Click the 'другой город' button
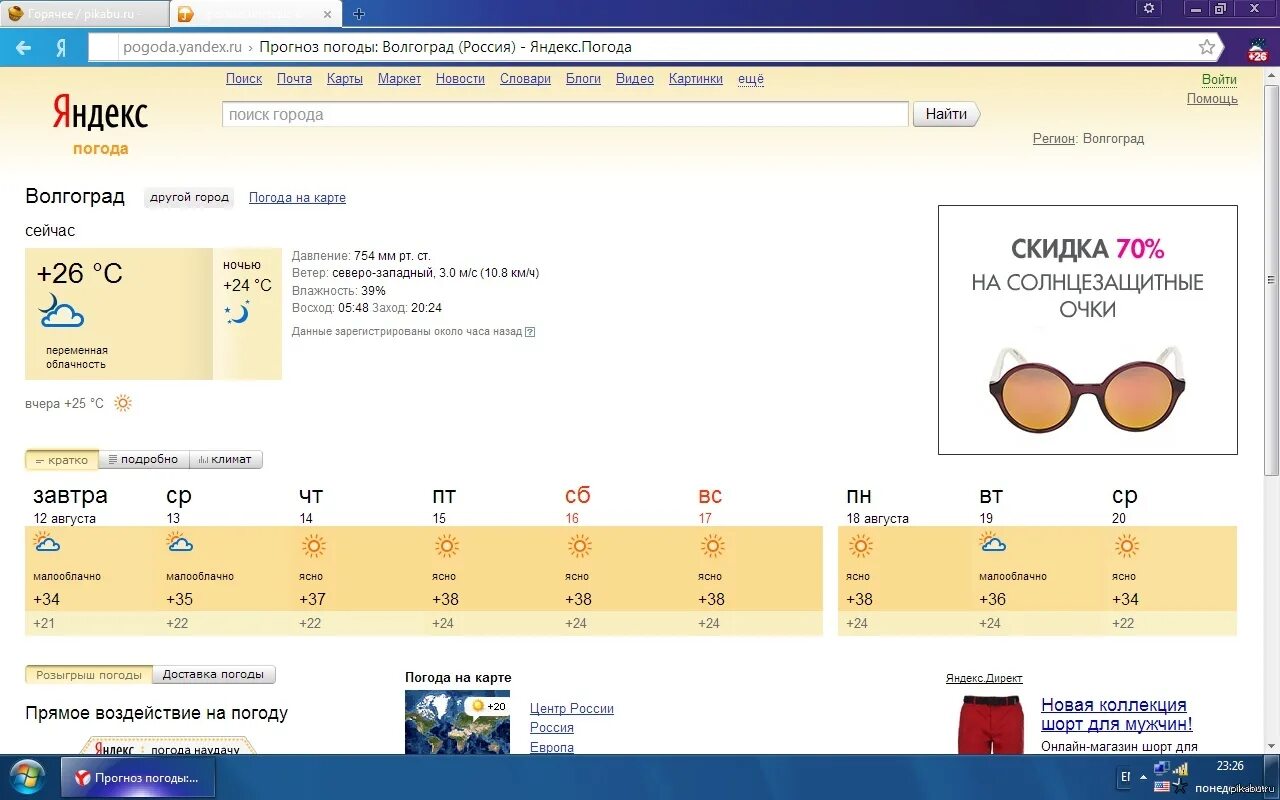This screenshot has height=800, width=1280. (x=190, y=197)
